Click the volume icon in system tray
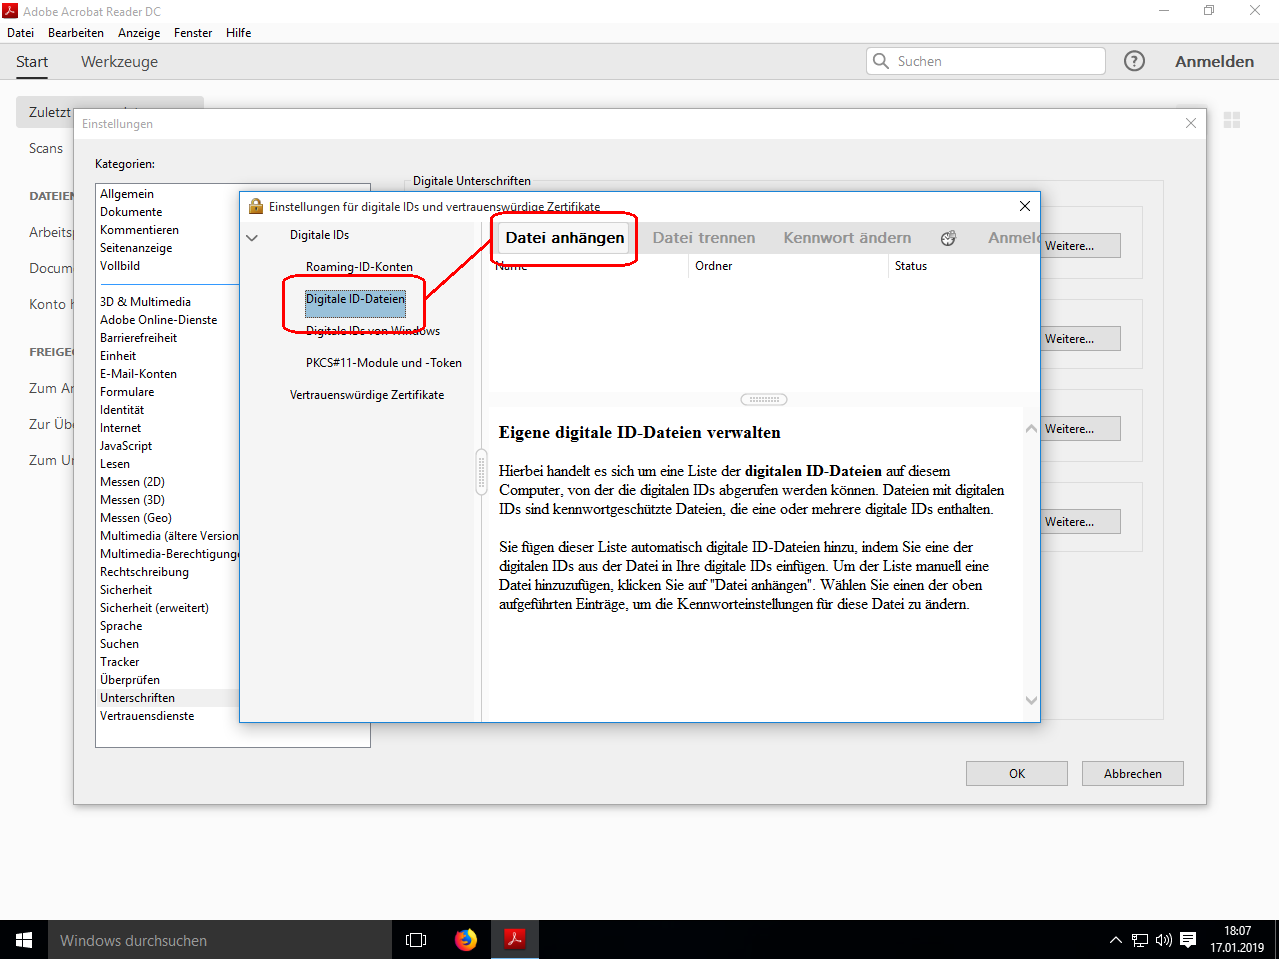The width and height of the screenshot is (1279, 959). point(1163,940)
